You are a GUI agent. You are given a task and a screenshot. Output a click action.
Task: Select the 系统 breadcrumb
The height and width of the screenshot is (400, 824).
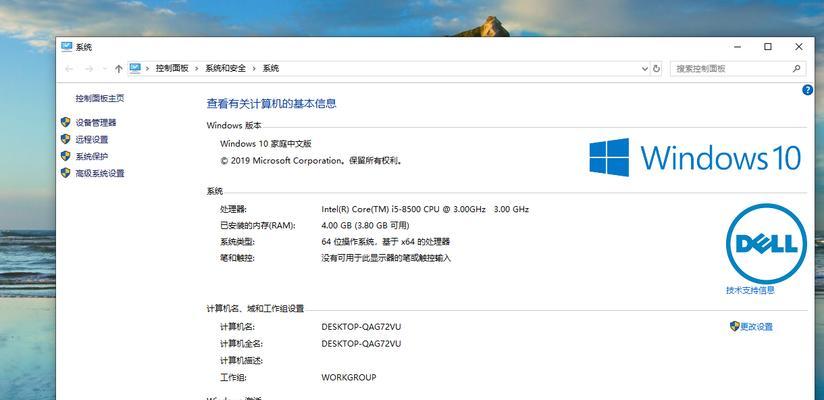pyautogui.click(x=271, y=68)
